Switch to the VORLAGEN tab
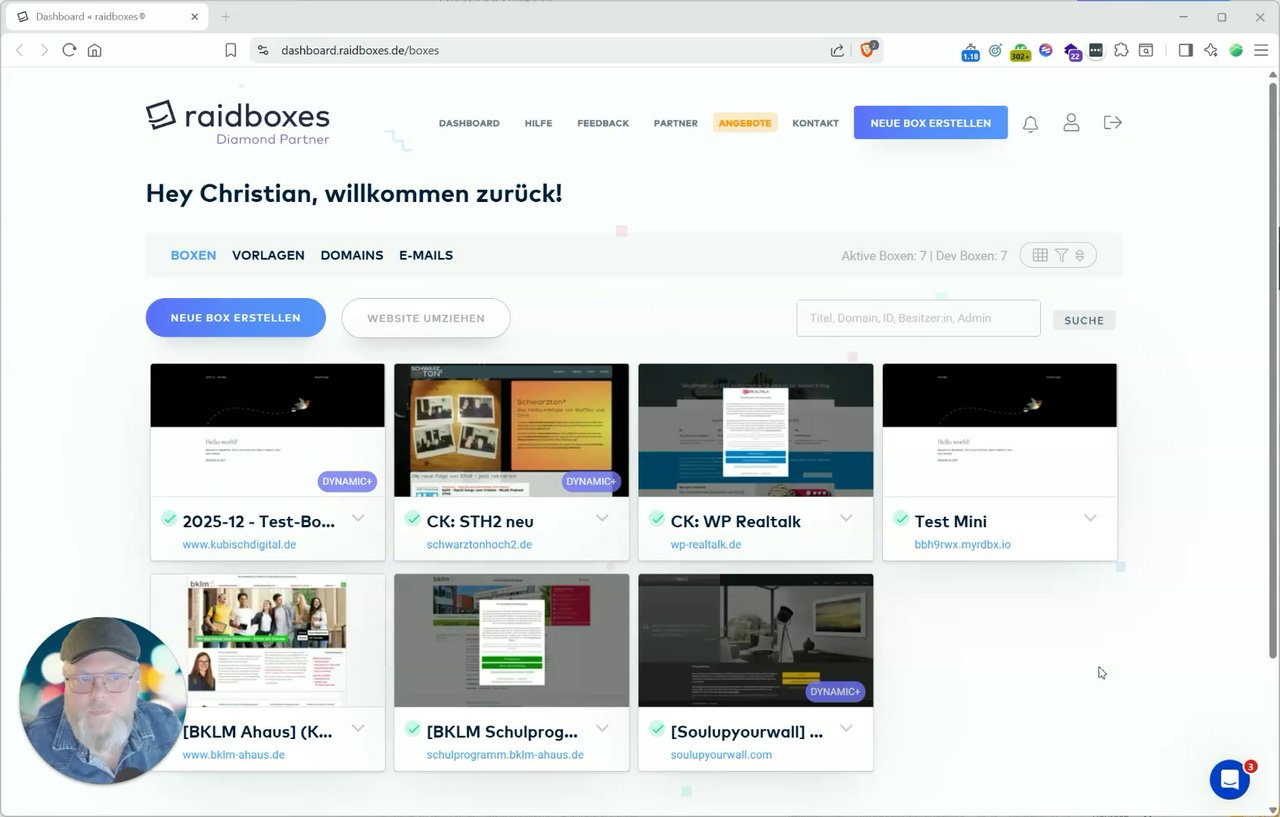Screen dimensions: 1280x817 click(268, 255)
